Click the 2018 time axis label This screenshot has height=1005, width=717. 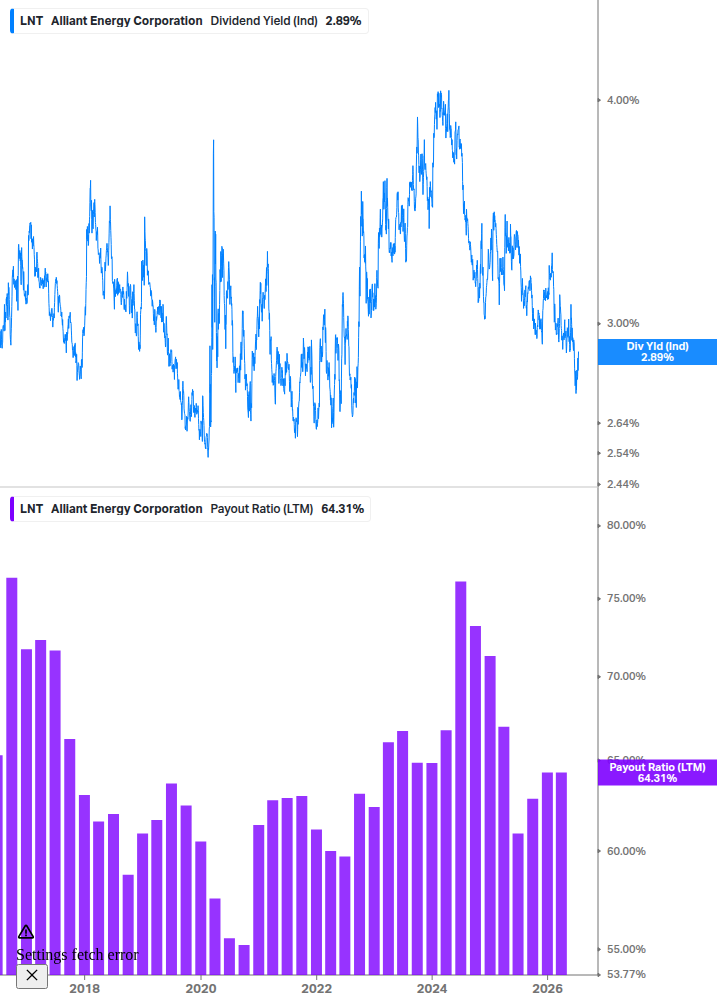coord(85,989)
